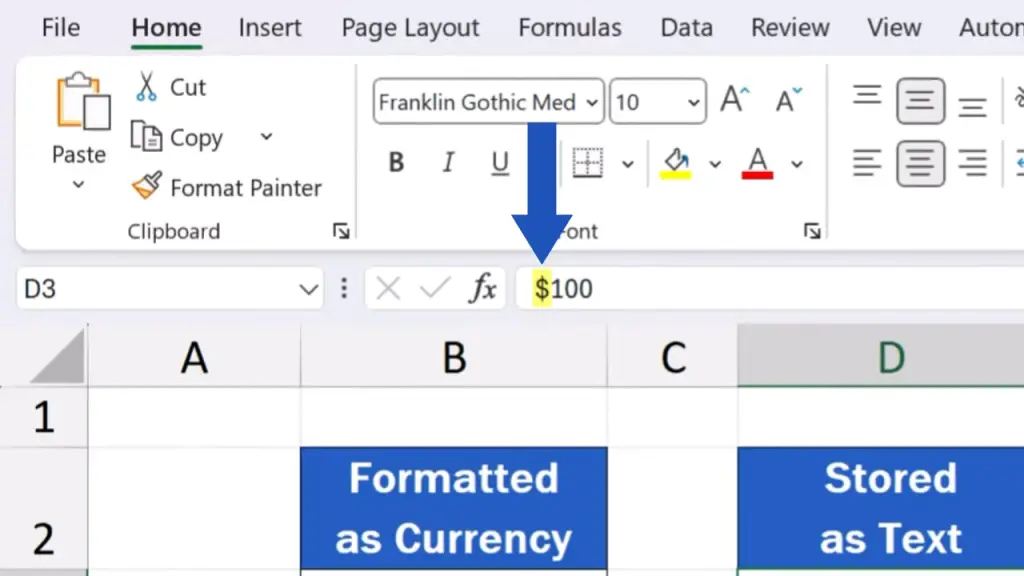
Task: Click the Insert Function fx icon
Action: pos(484,289)
